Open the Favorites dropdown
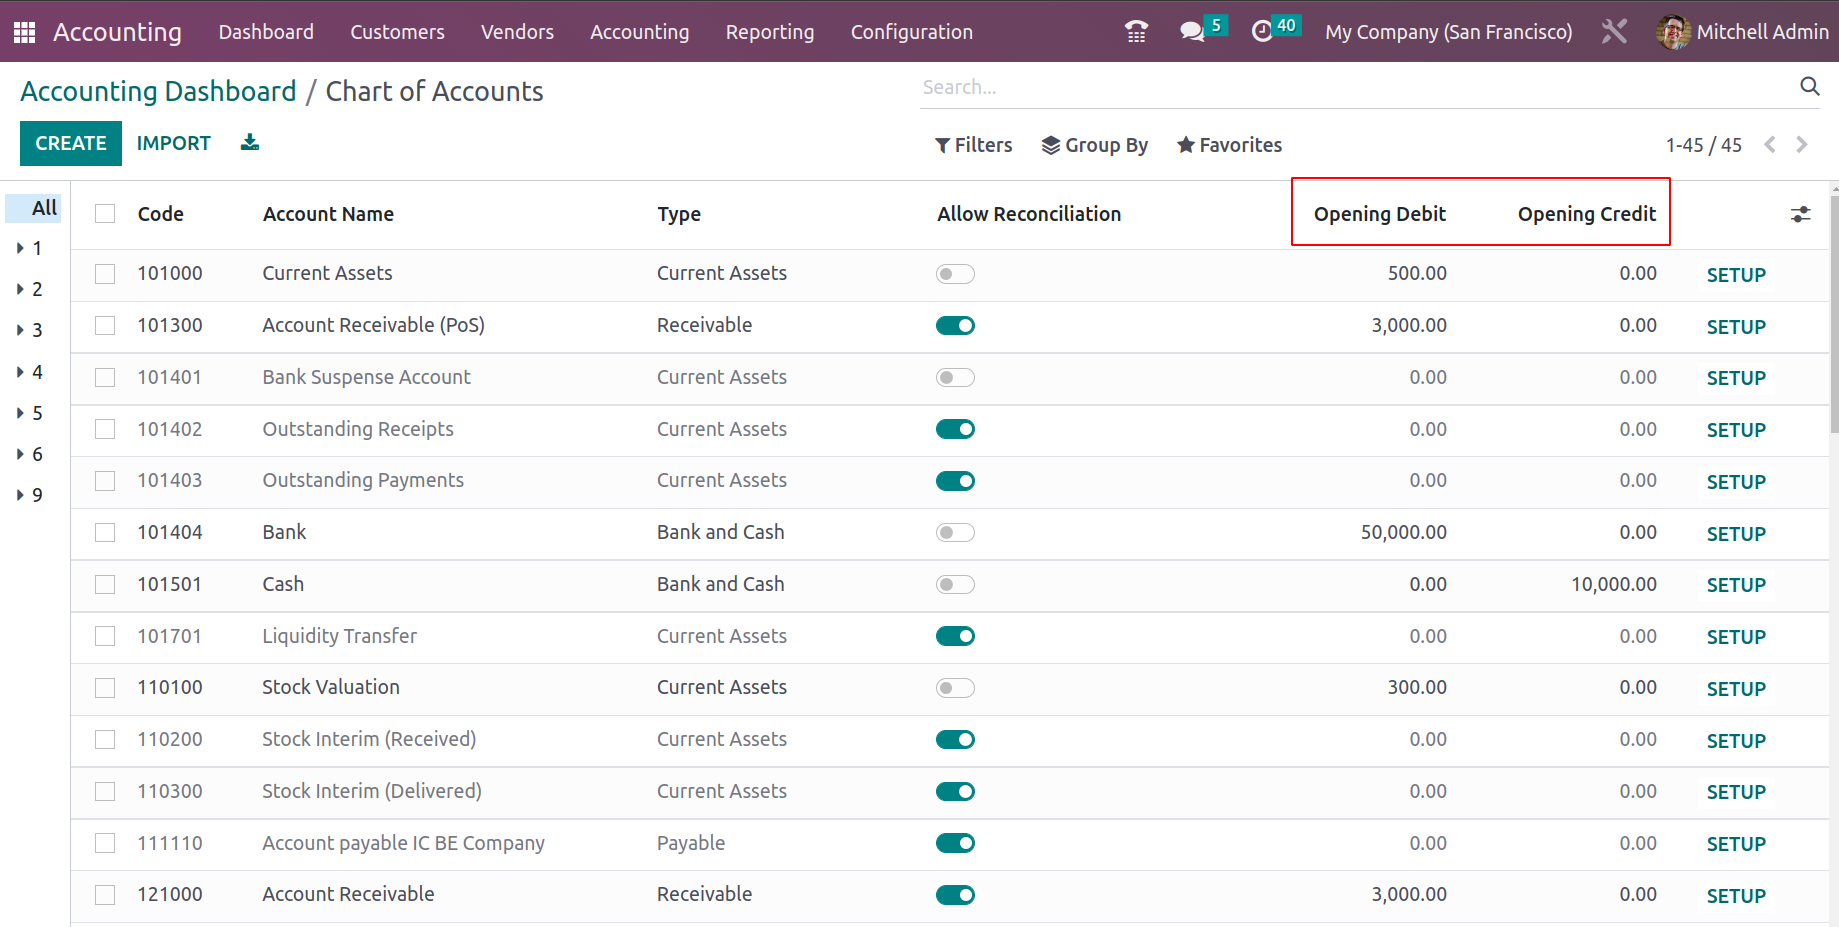 coord(1229,145)
